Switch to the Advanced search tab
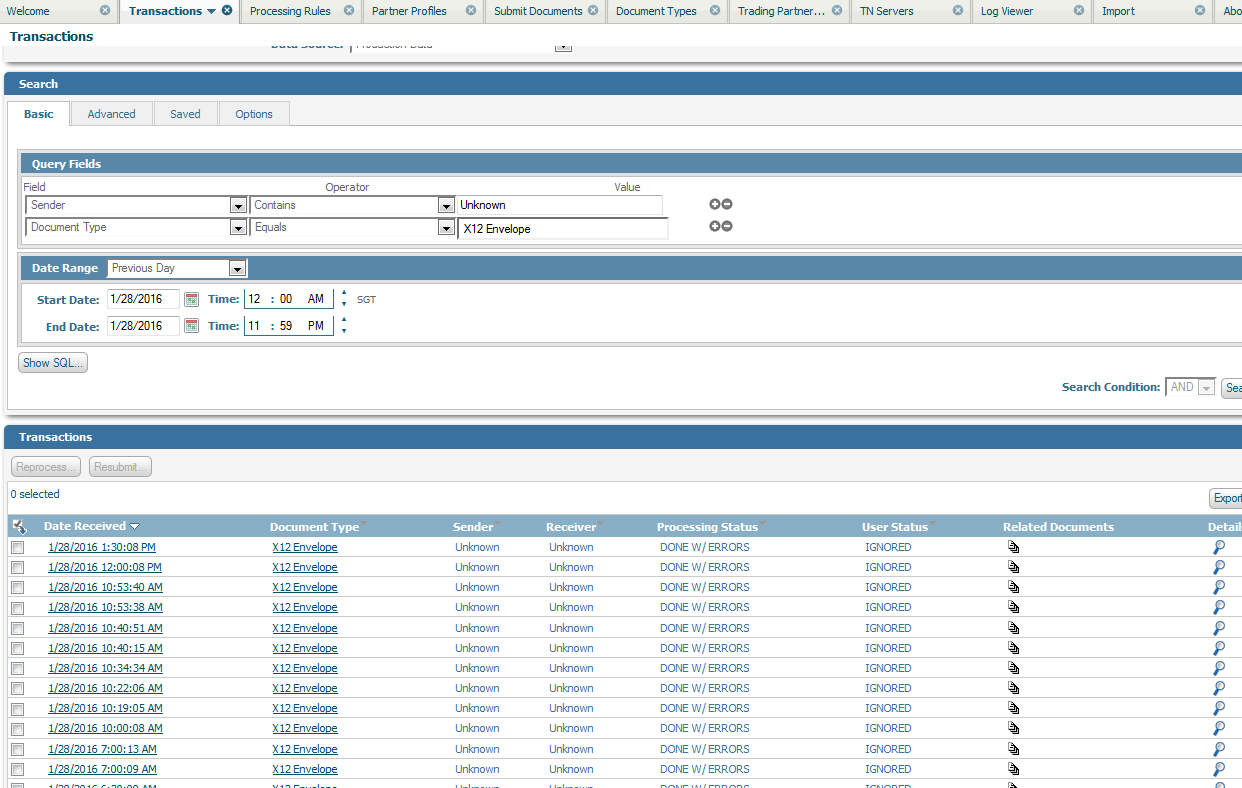This screenshot has height=788, width=1242. pyautogui.click(x=111, y=114)
